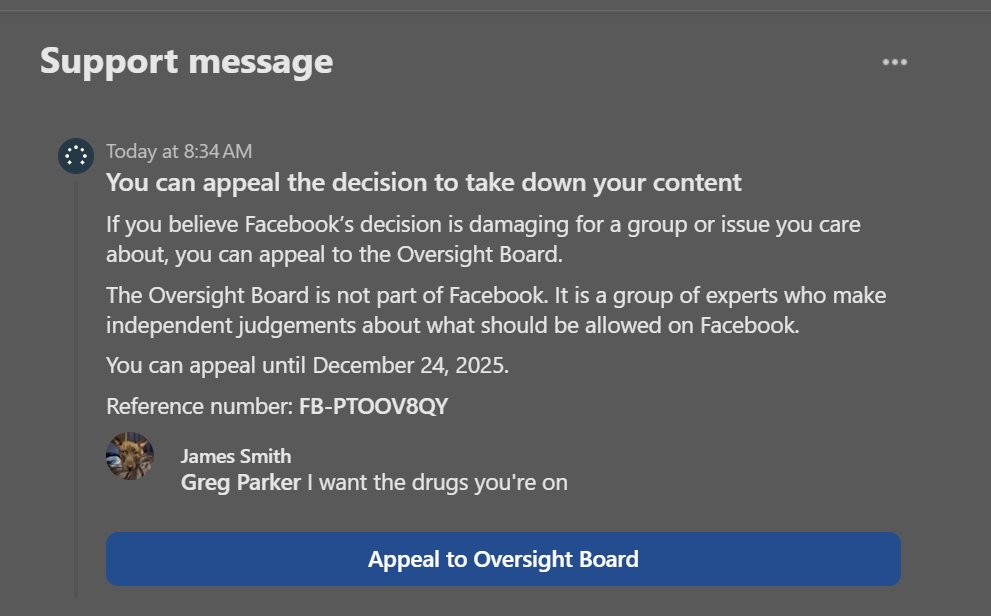
Task: Click the Support message title
Action: (187, 62)
